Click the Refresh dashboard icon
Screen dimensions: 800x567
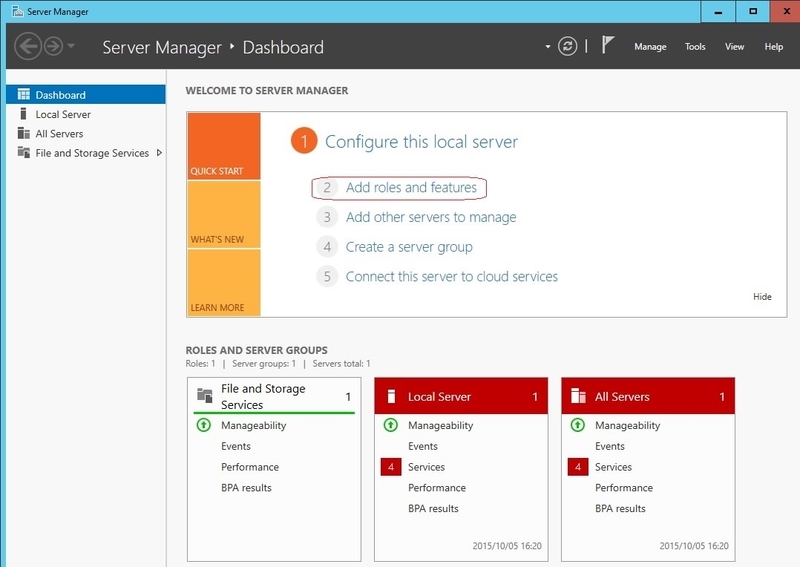click(x=567, y=46)
